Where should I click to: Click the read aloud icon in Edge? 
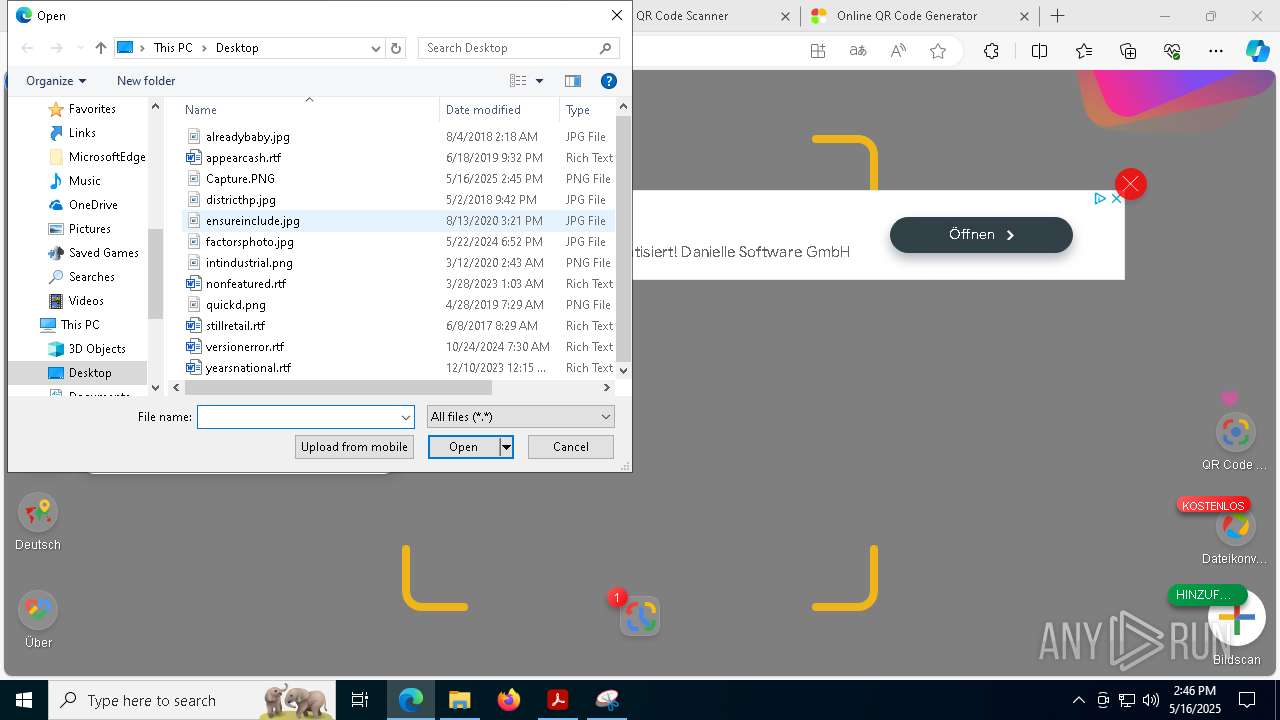pyautogui.click(x=898, y=51)
